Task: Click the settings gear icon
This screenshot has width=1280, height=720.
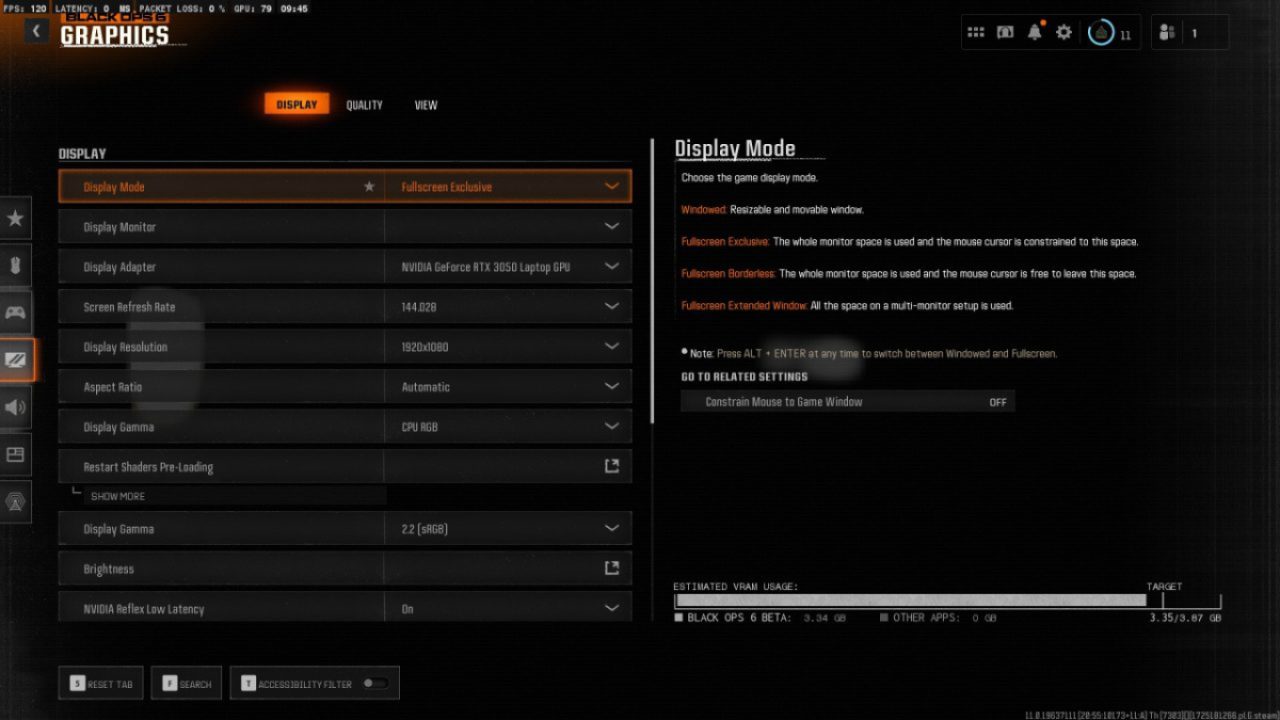Action: (1064, 33)
